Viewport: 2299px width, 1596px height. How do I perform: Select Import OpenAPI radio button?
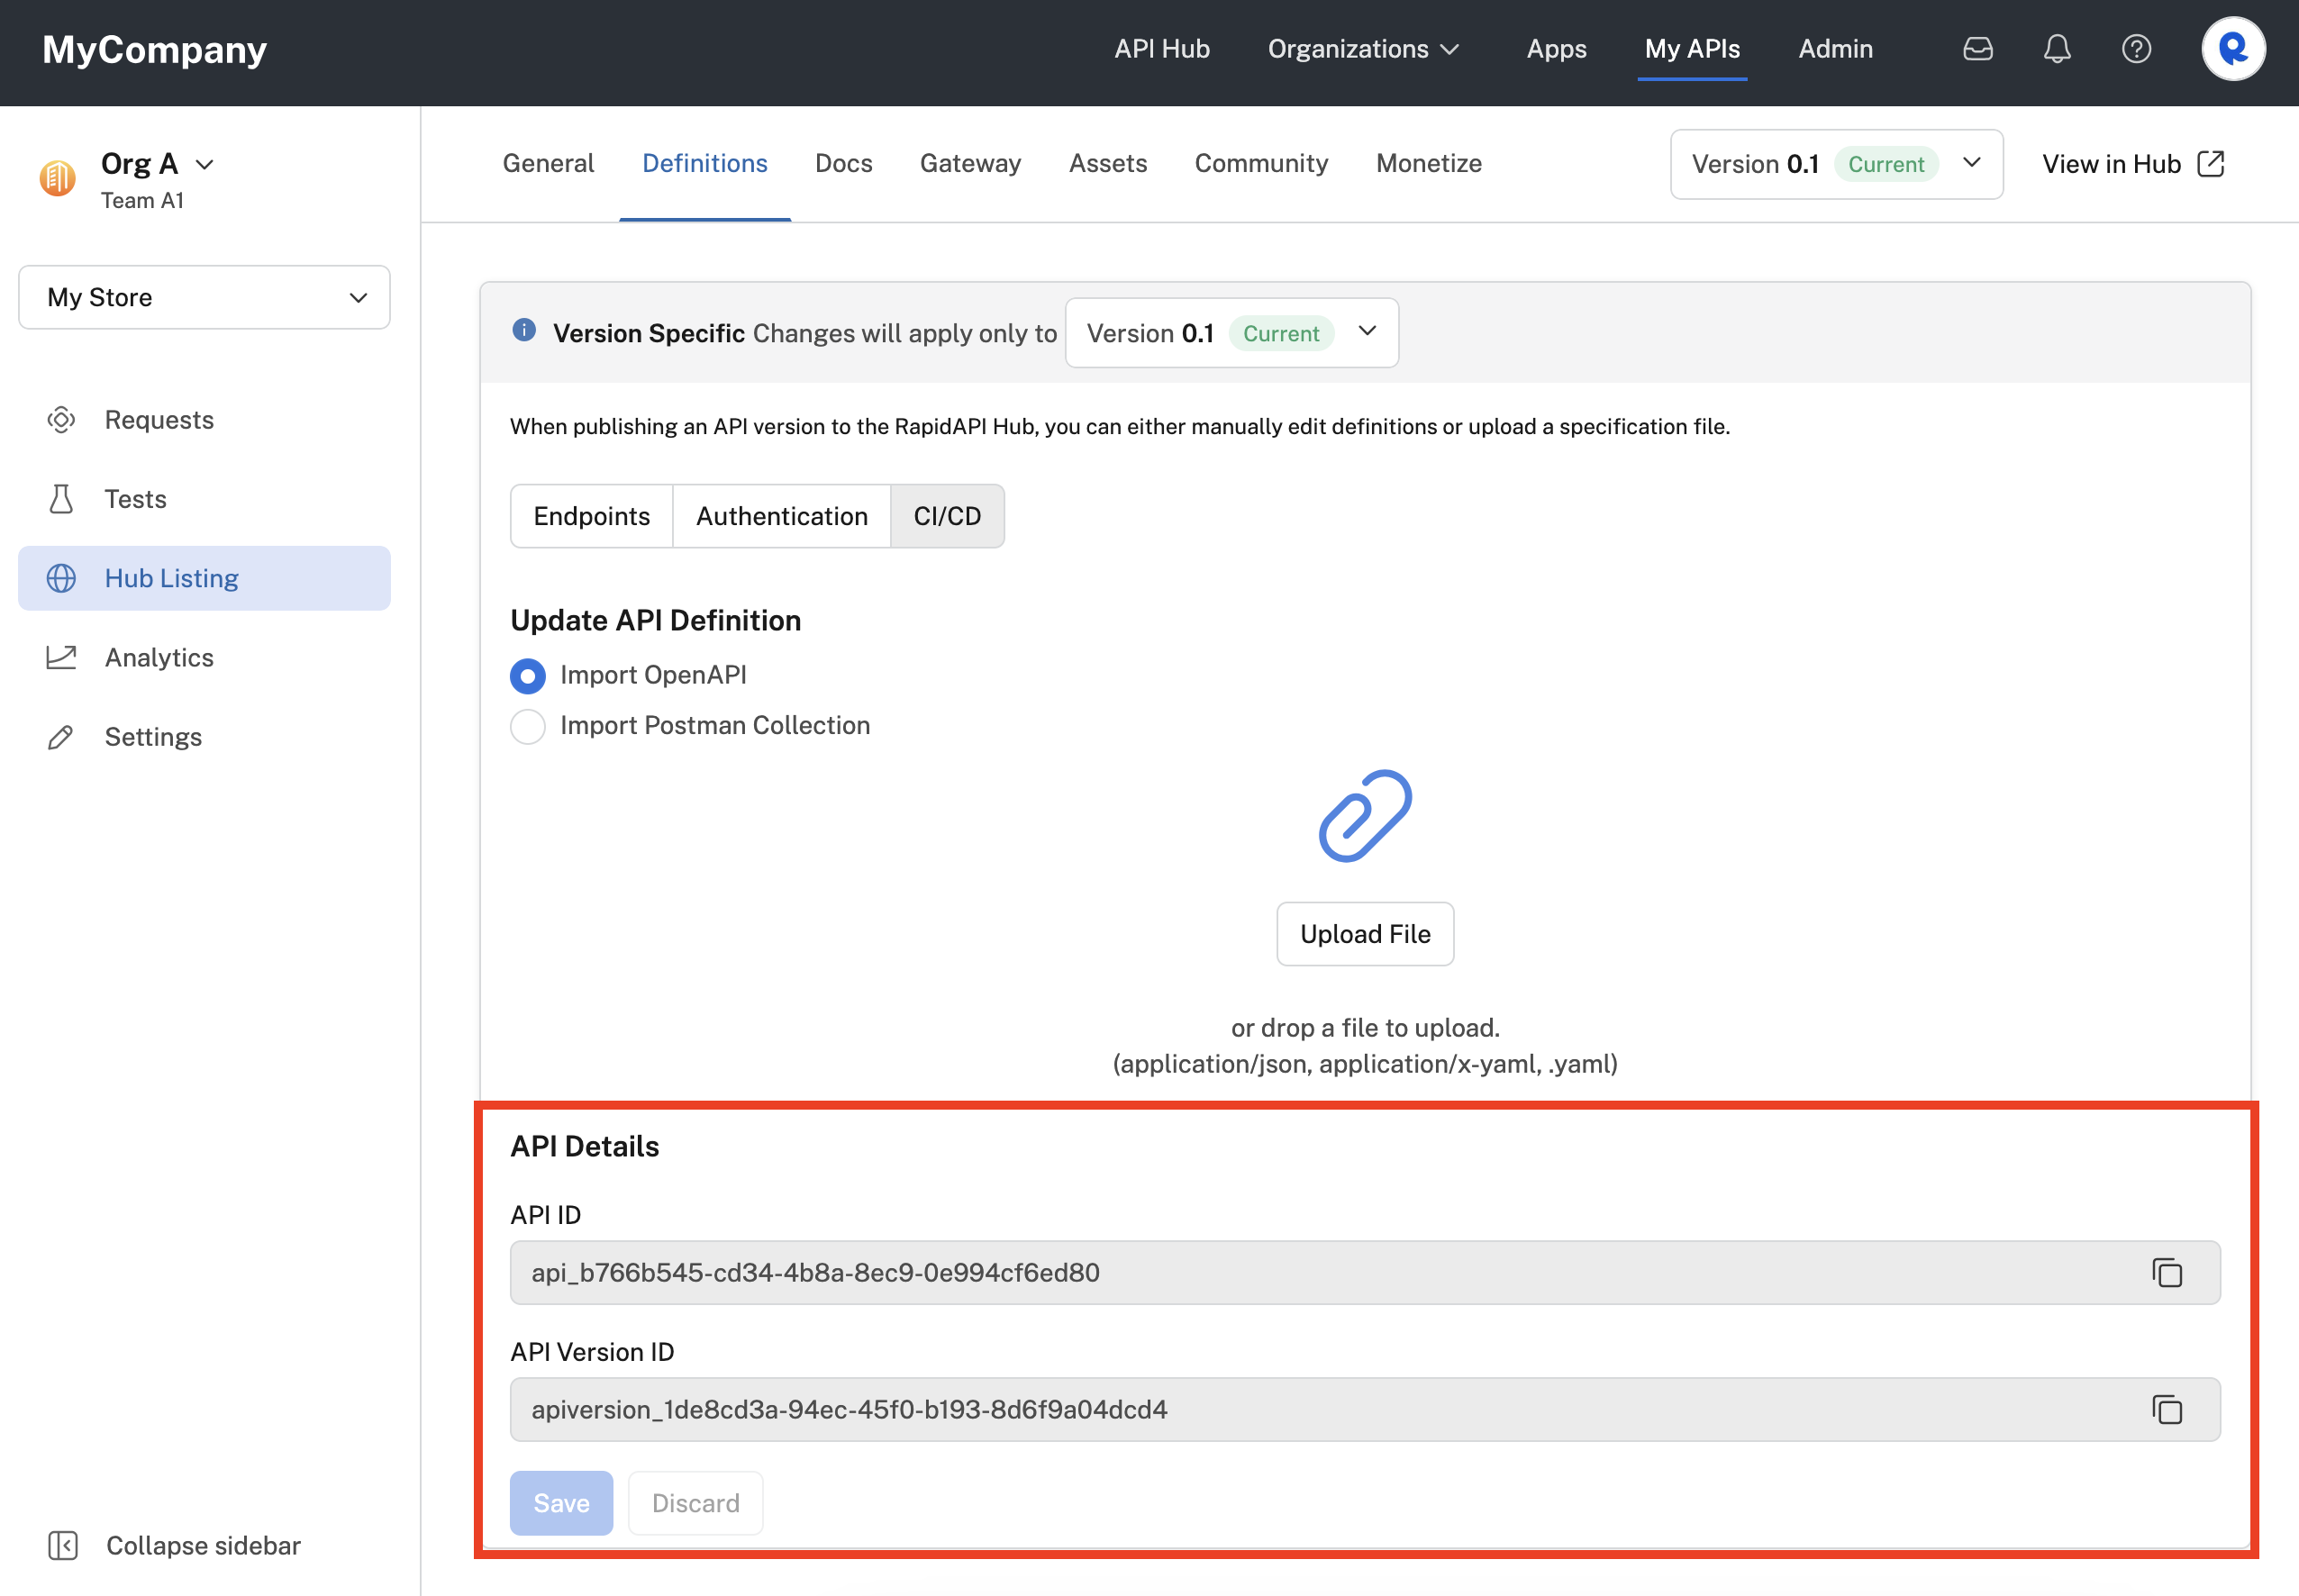528,676
